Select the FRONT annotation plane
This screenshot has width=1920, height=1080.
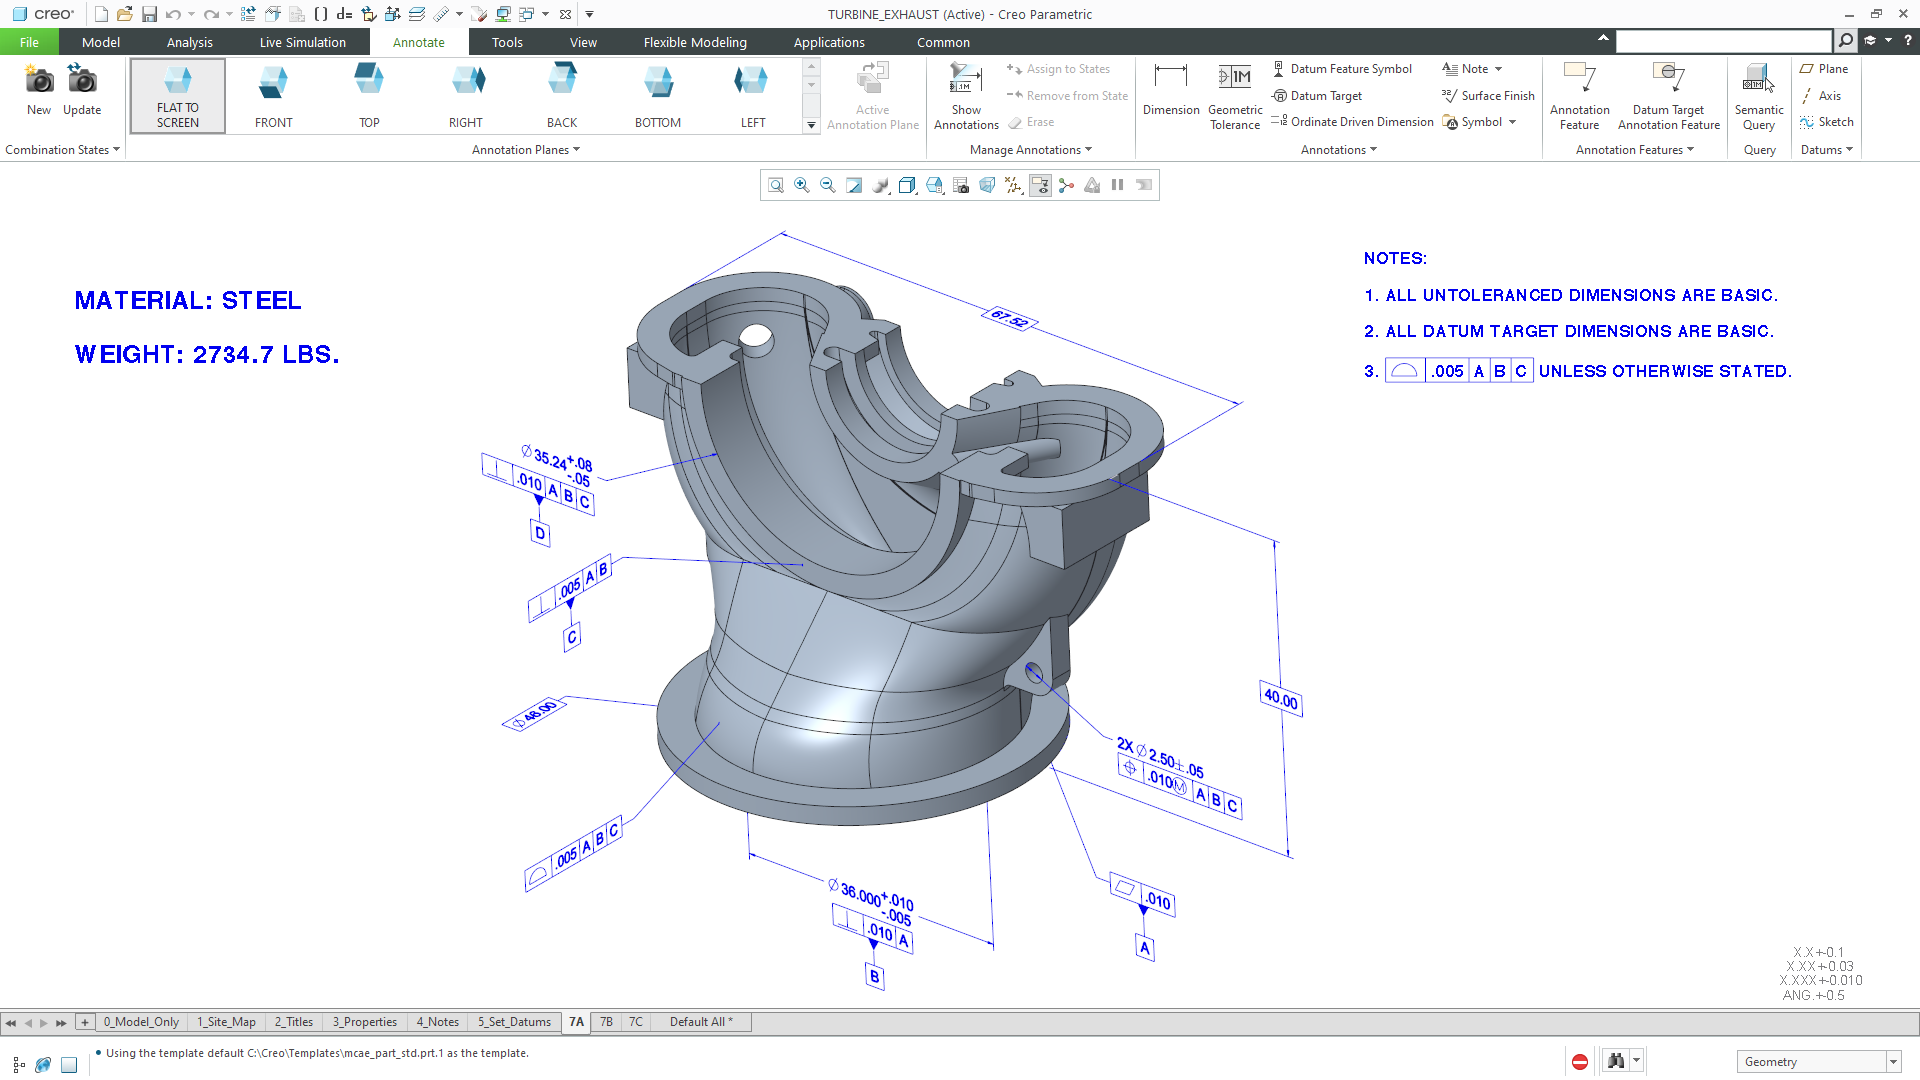tap(273, 96)
